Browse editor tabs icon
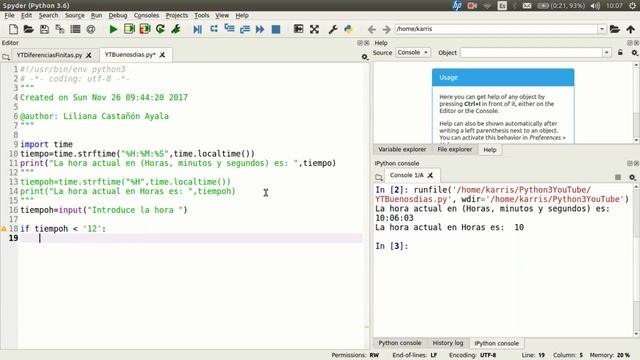The height and width of the screenshot is (360, 640). pos(6,57)
